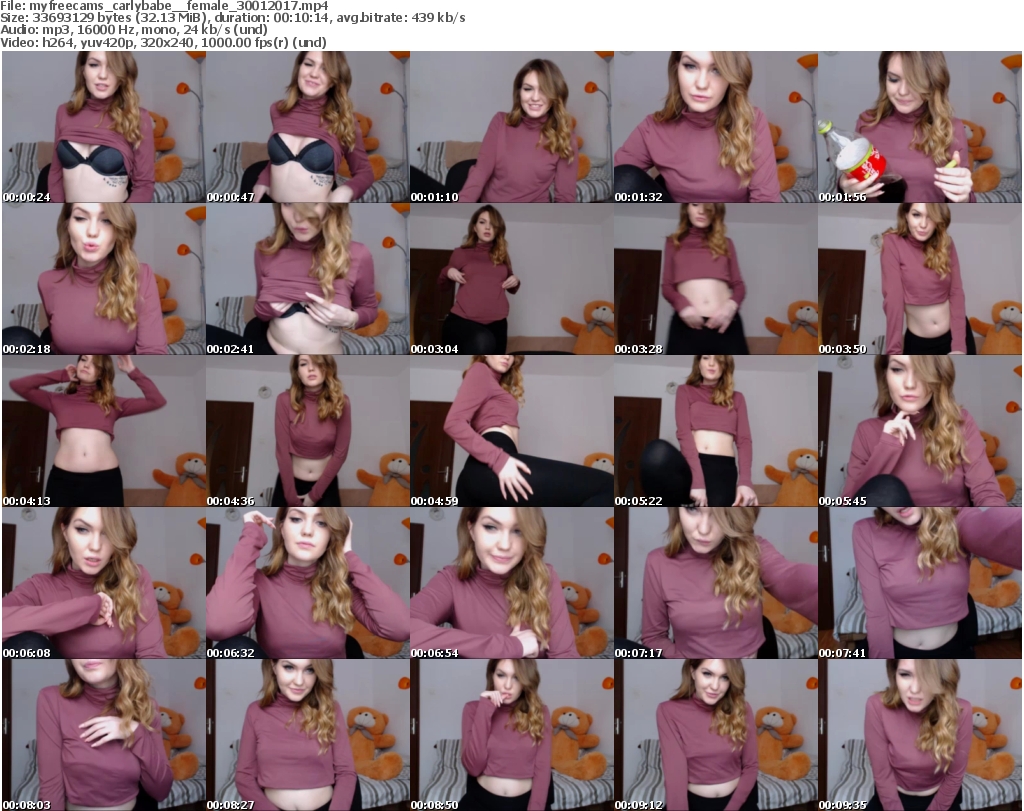Screen dimensions: 1024x811
Task: Select the thumbnail stamped 00:04:36
Action: [308, 431]
